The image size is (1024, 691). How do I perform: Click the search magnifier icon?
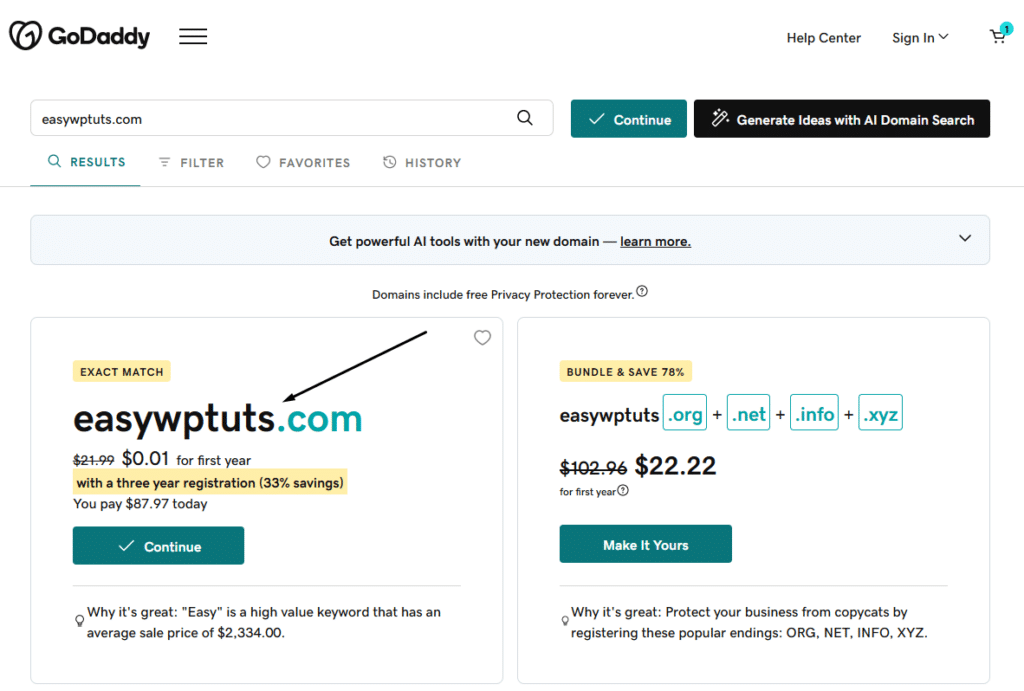[x=525, y=118]
